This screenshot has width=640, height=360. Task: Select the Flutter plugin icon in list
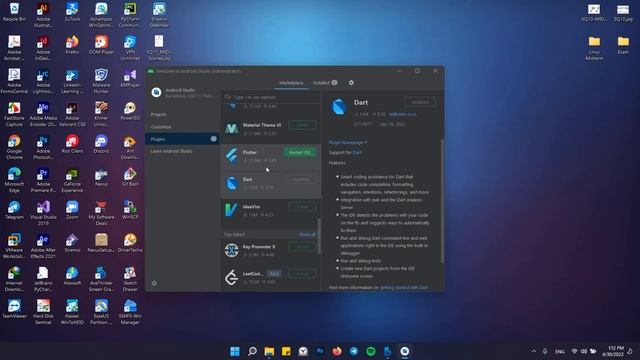pos(231,156)
